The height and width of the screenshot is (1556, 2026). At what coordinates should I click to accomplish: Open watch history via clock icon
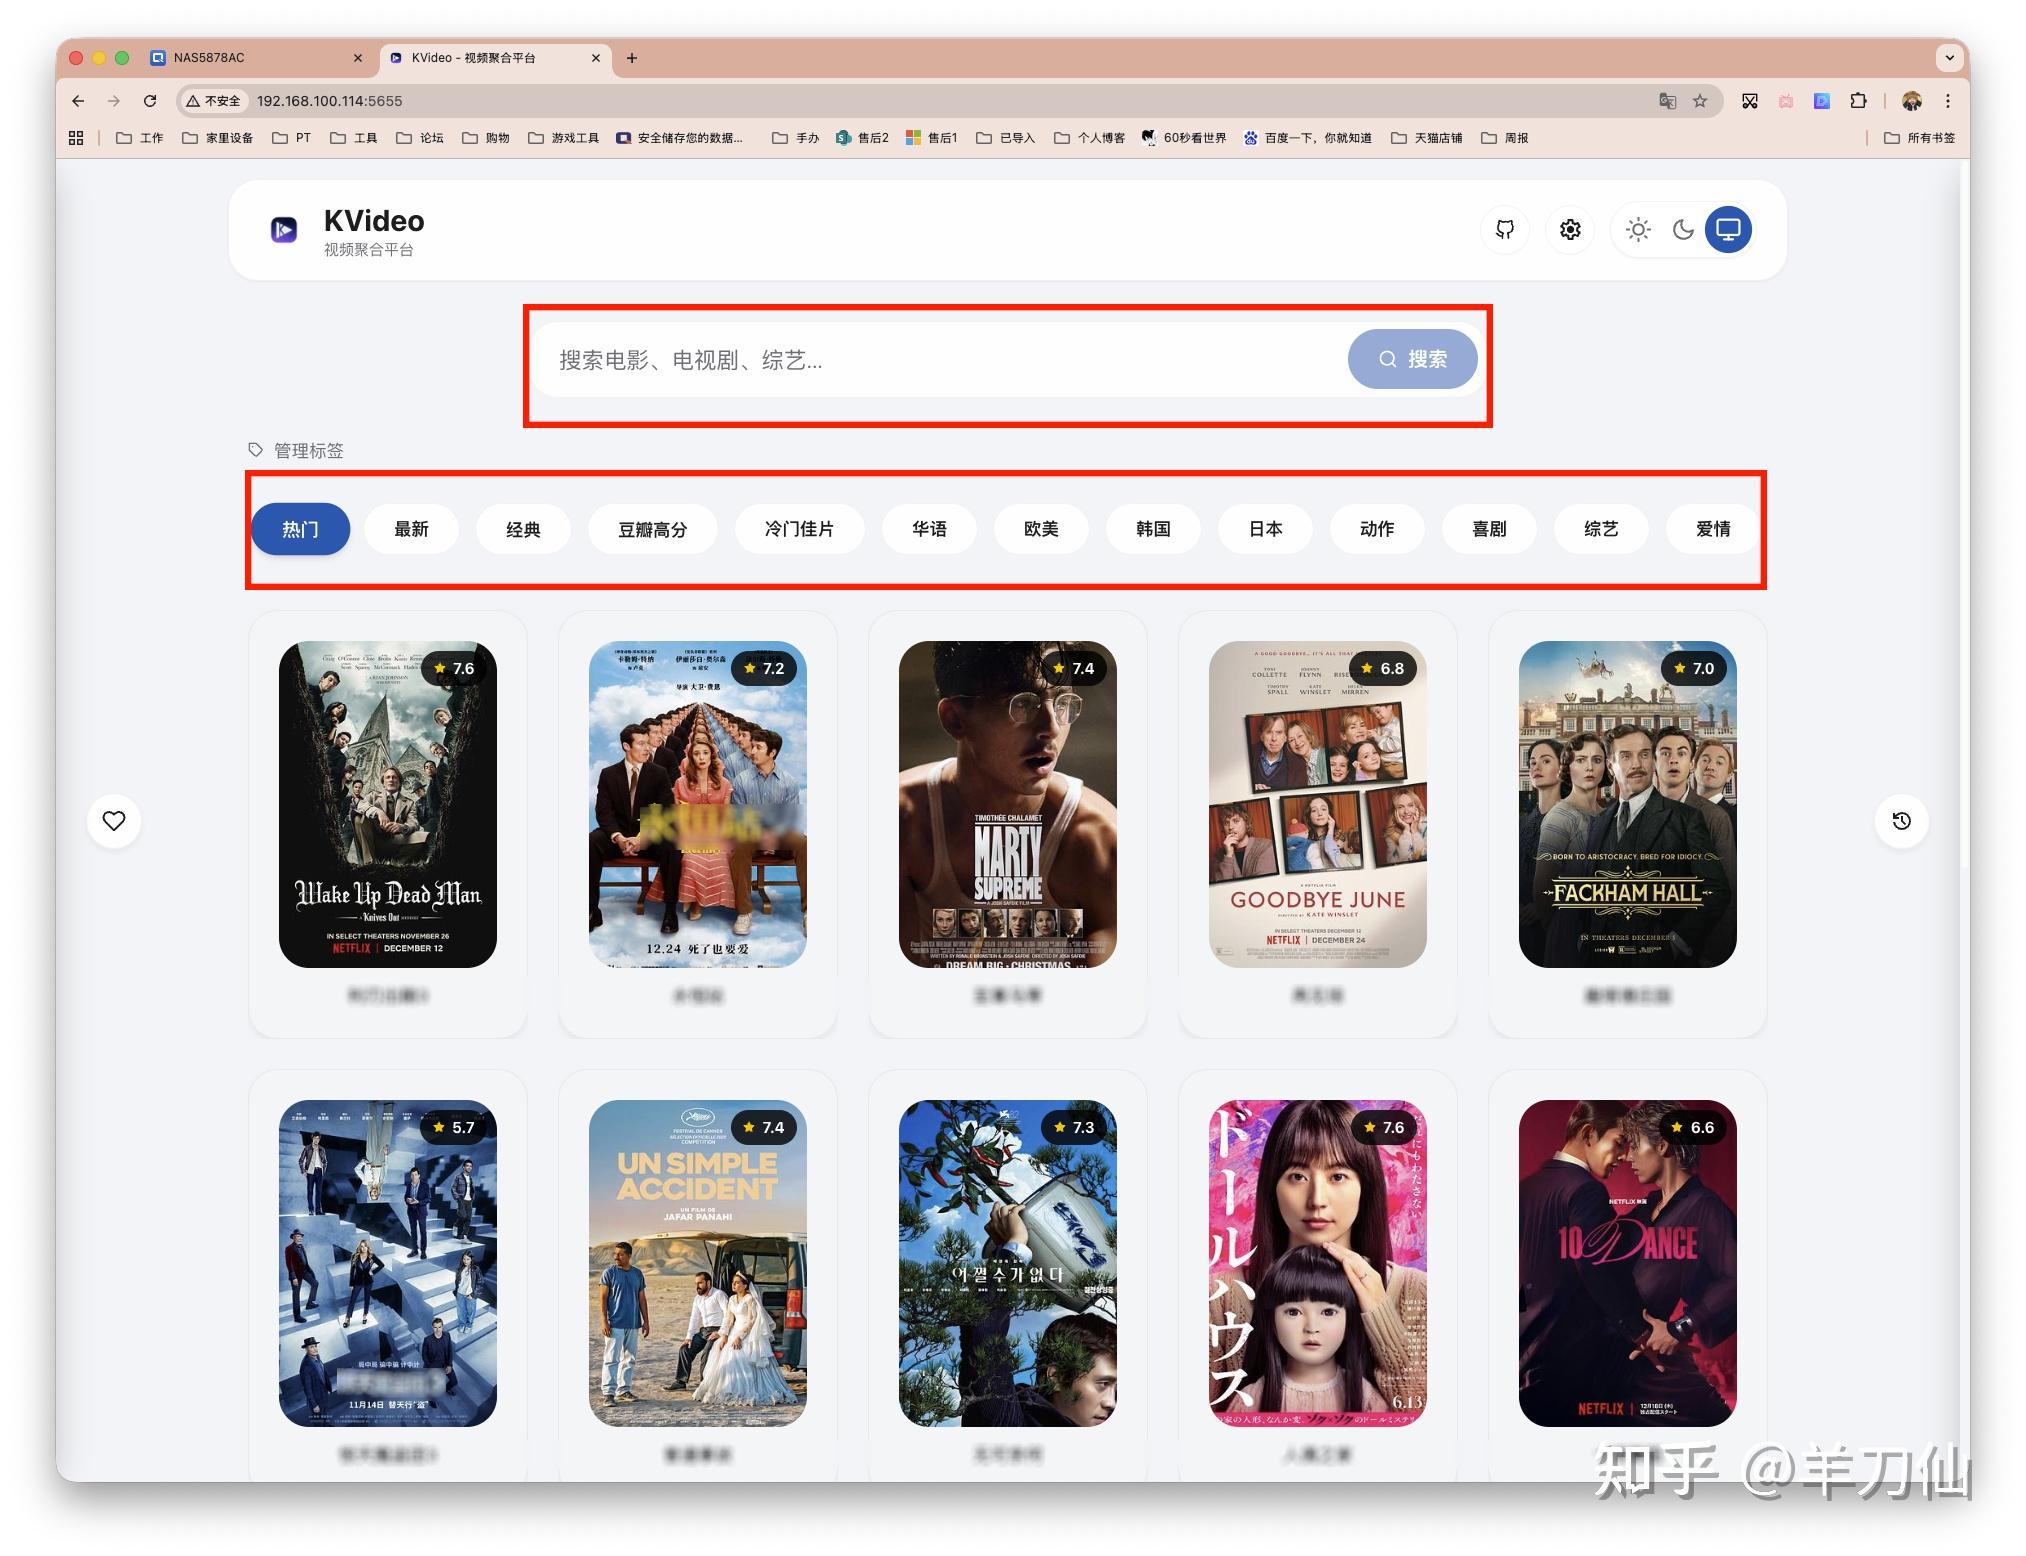click(x=1900, y=821)
